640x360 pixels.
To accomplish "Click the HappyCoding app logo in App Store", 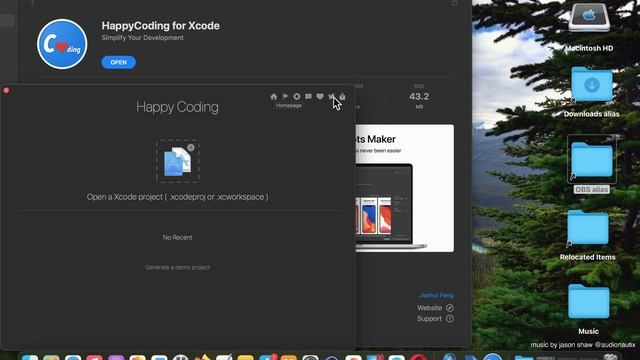I will [62, 44].
